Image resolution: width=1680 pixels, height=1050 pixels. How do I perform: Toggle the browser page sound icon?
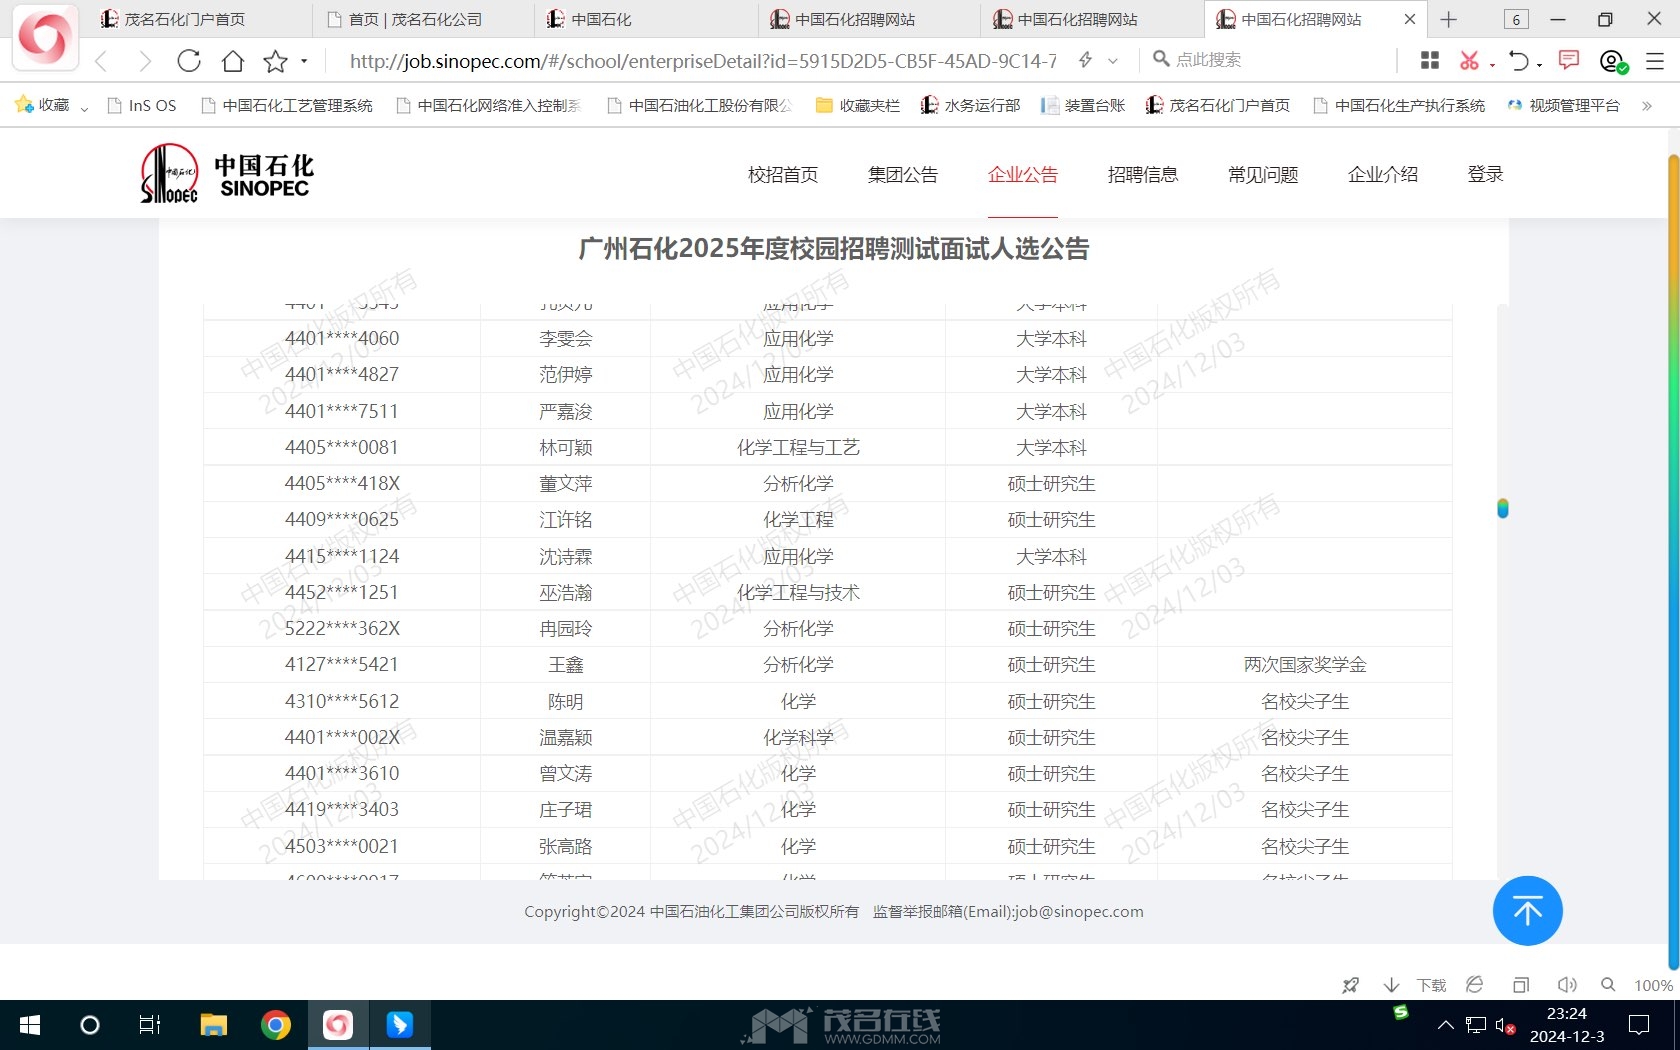1566,985
